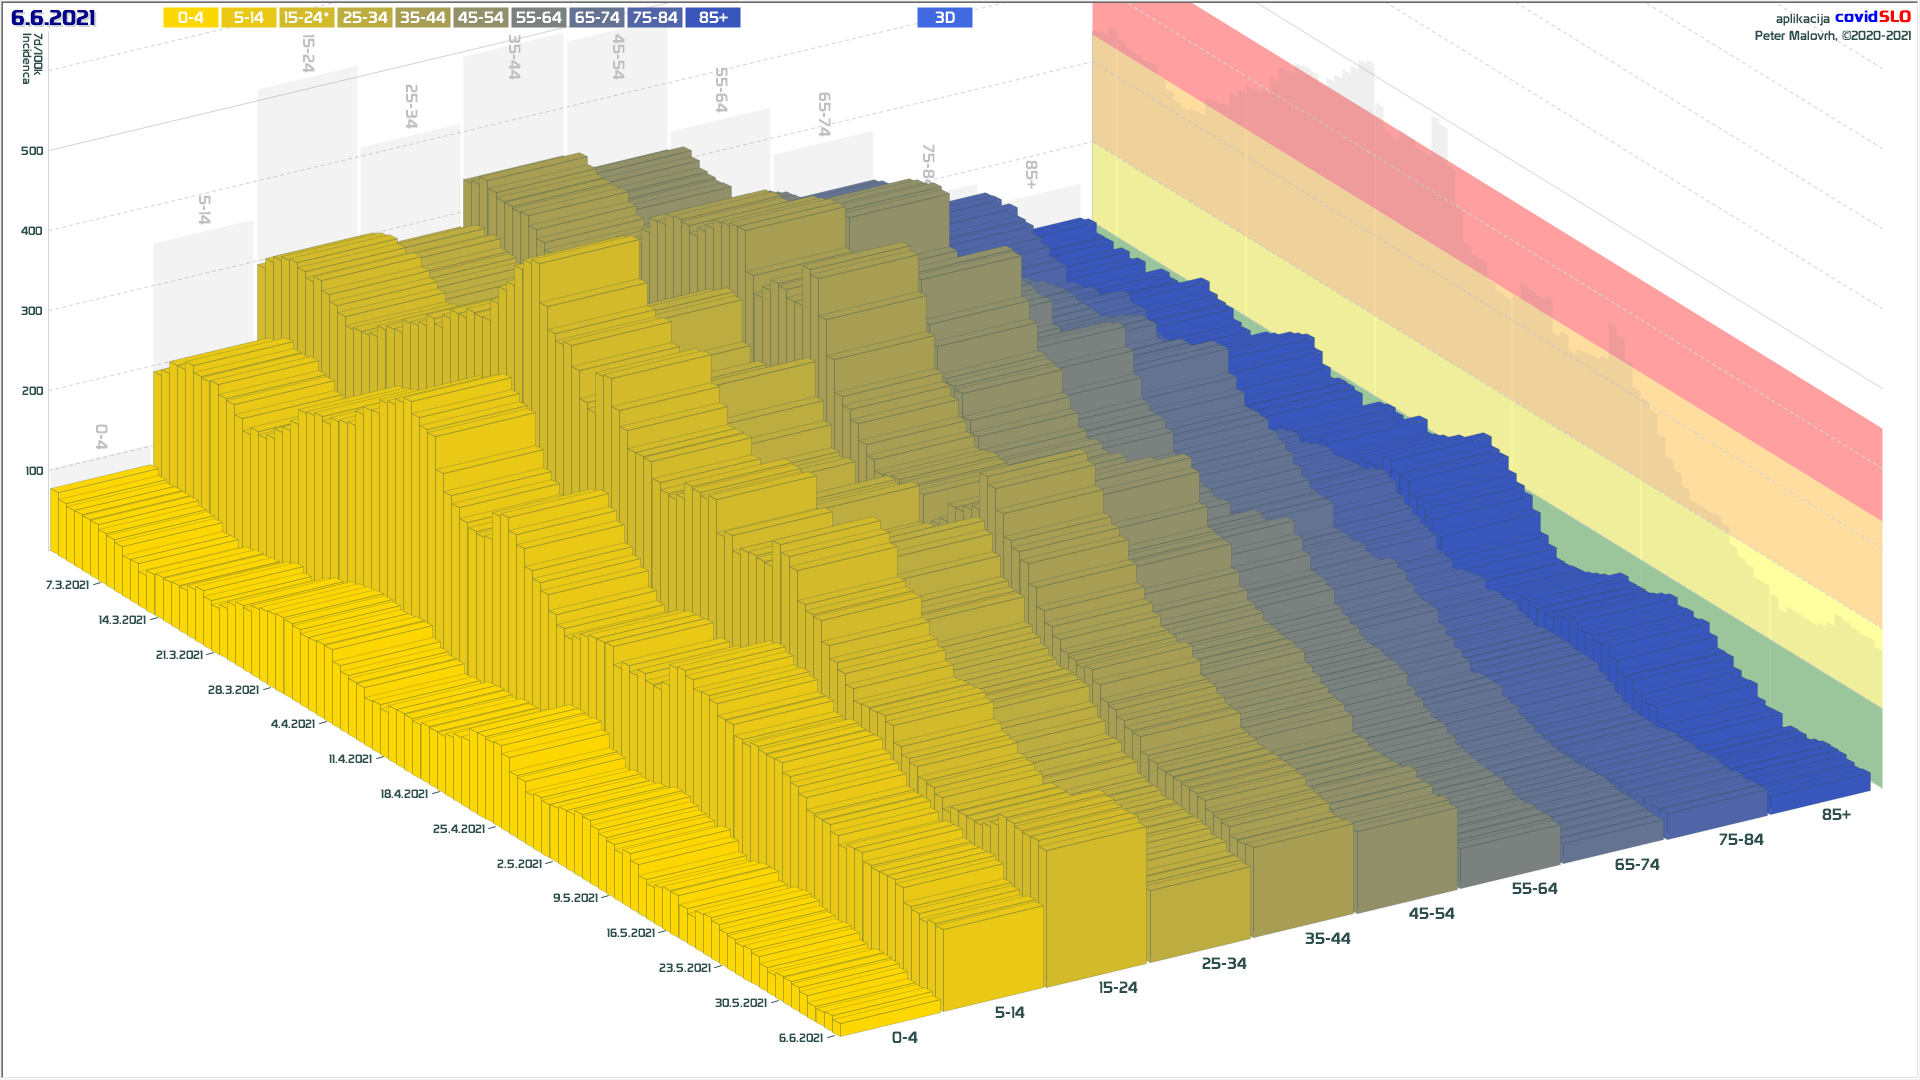Toggle the 55-64 age group button
Screen dimensions: 1920x1080
coord(538,18)
